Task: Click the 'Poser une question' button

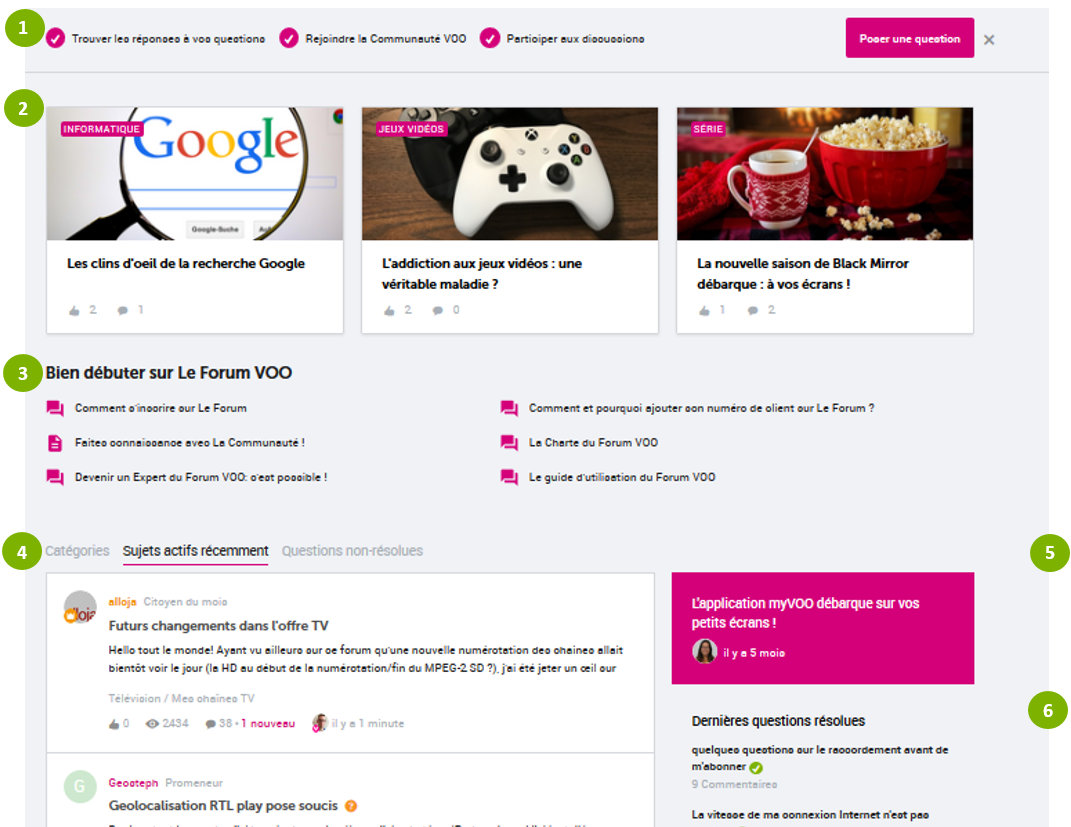Action: [909, 38]
